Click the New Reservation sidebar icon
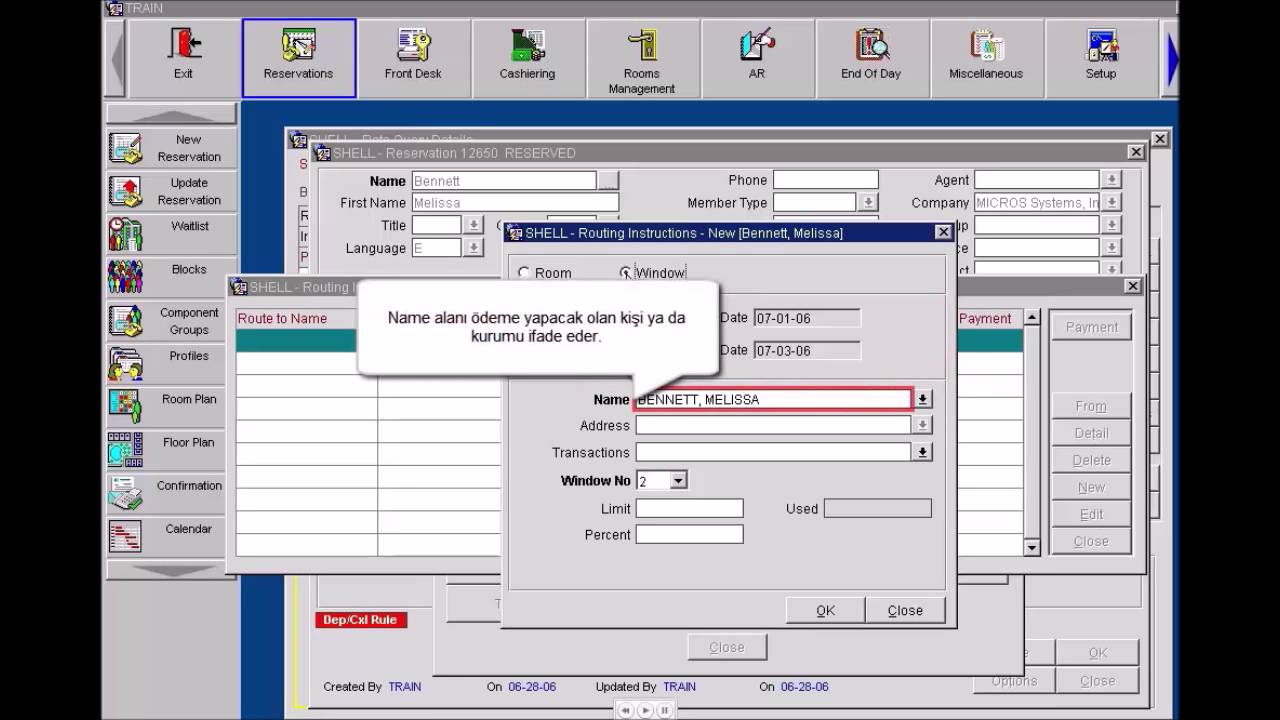Viewport: 1280px width, 720px height. click(171, 148)
